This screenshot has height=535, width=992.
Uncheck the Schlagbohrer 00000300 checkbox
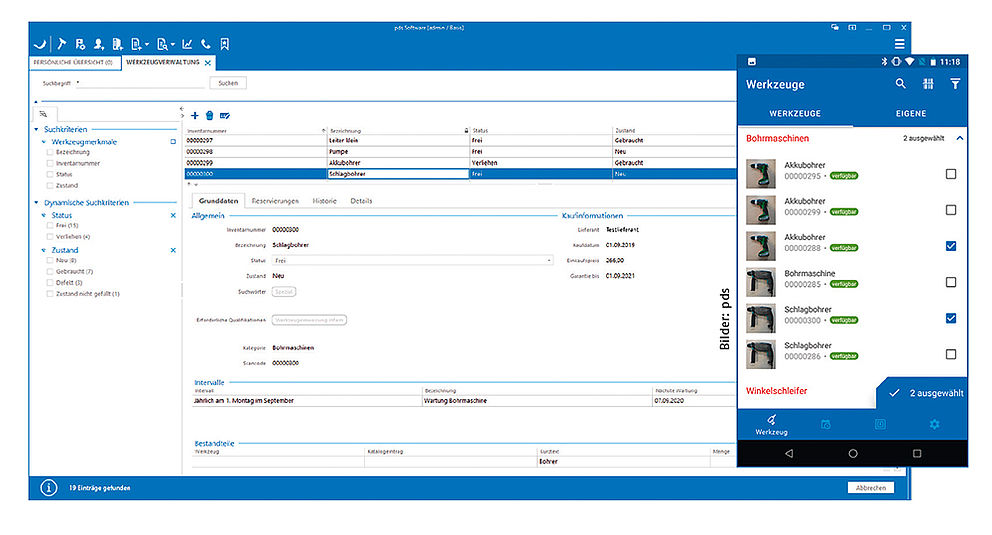coord(950,318)
